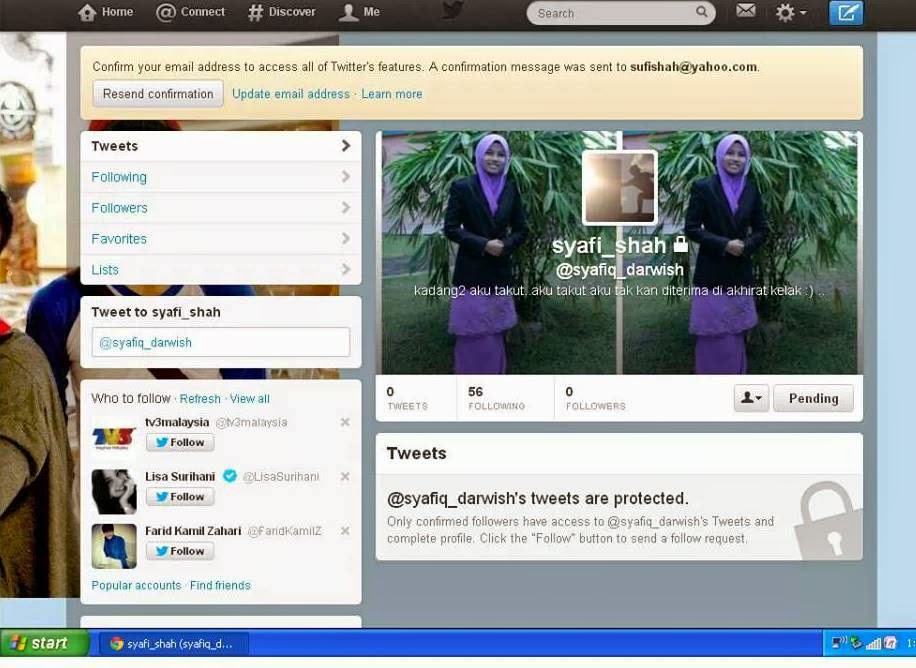
Task: Click chevron next to Tweets
Action: 346,146
